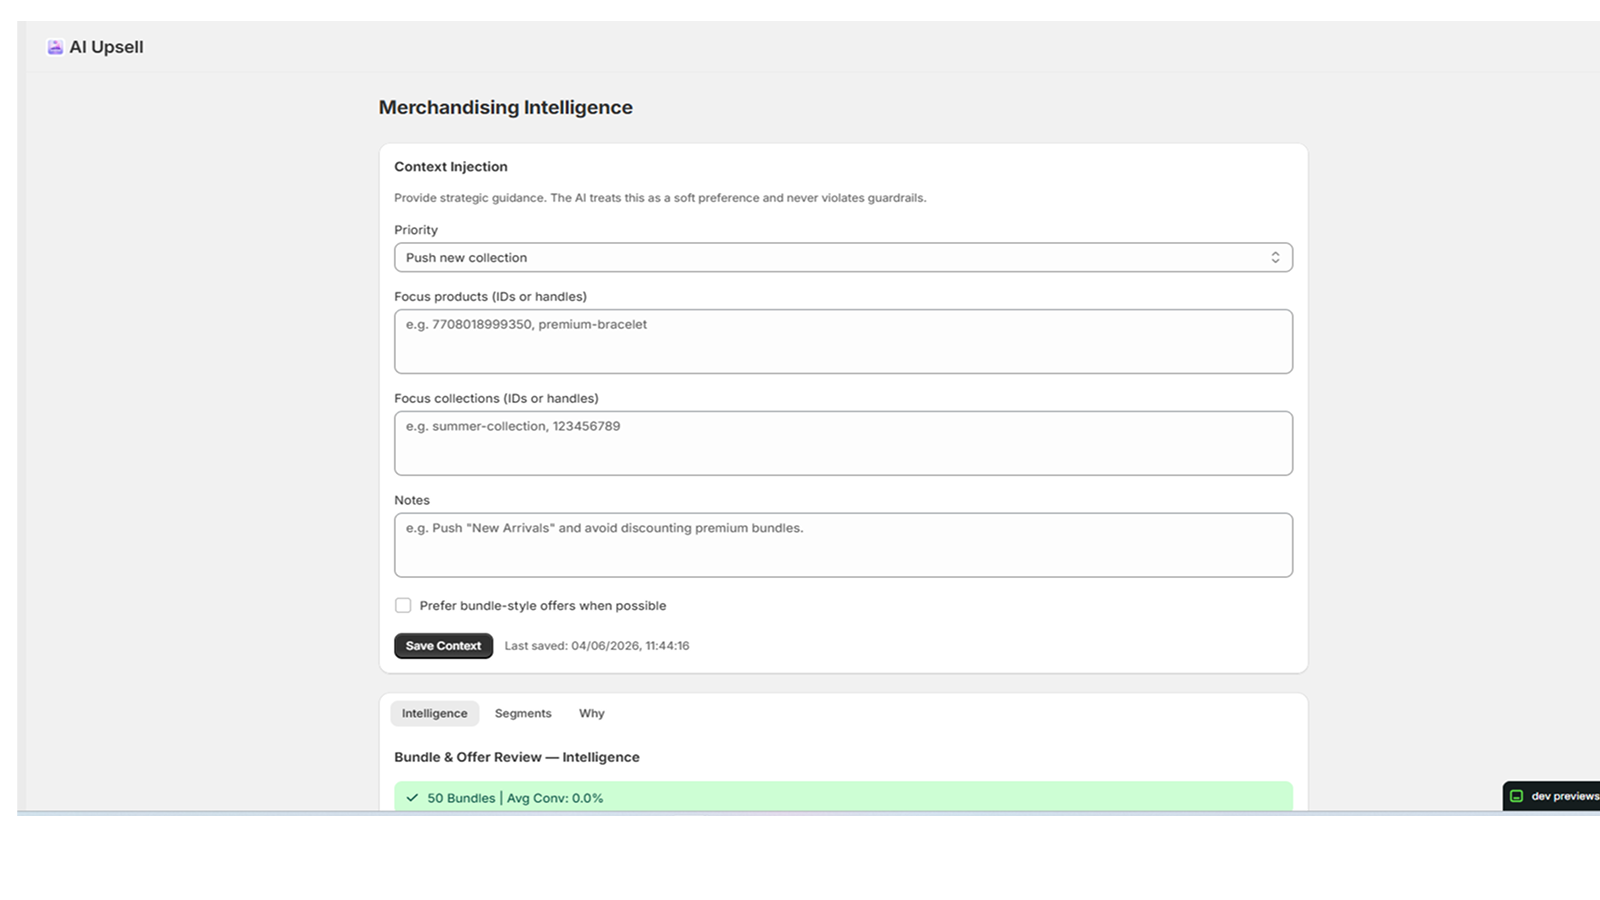1600x900 pixels.
Task: Click the 'Focus products (IDs or handles)' label
Action: [490, 297]
